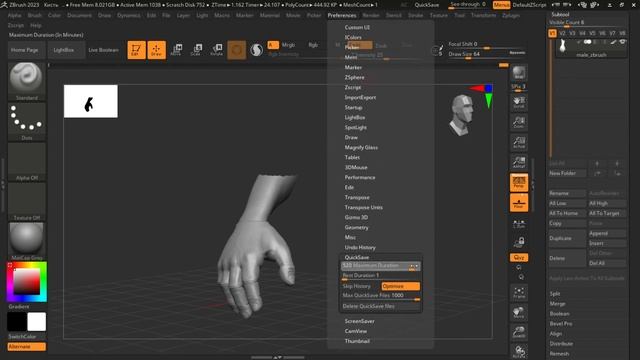
Task: Toggle Live Boolean
Action: click(x=103, y=50)
